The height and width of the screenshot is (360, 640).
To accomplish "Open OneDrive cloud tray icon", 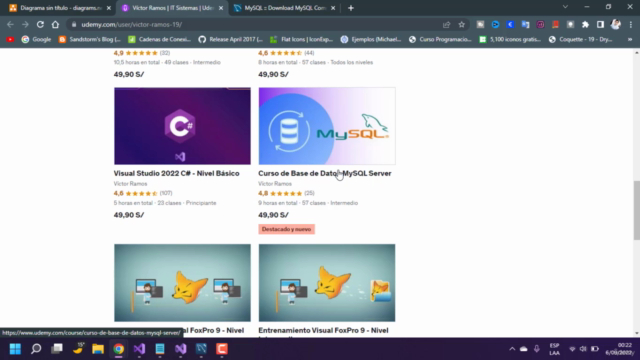I will pyautogui.click(x=524, y=349).
